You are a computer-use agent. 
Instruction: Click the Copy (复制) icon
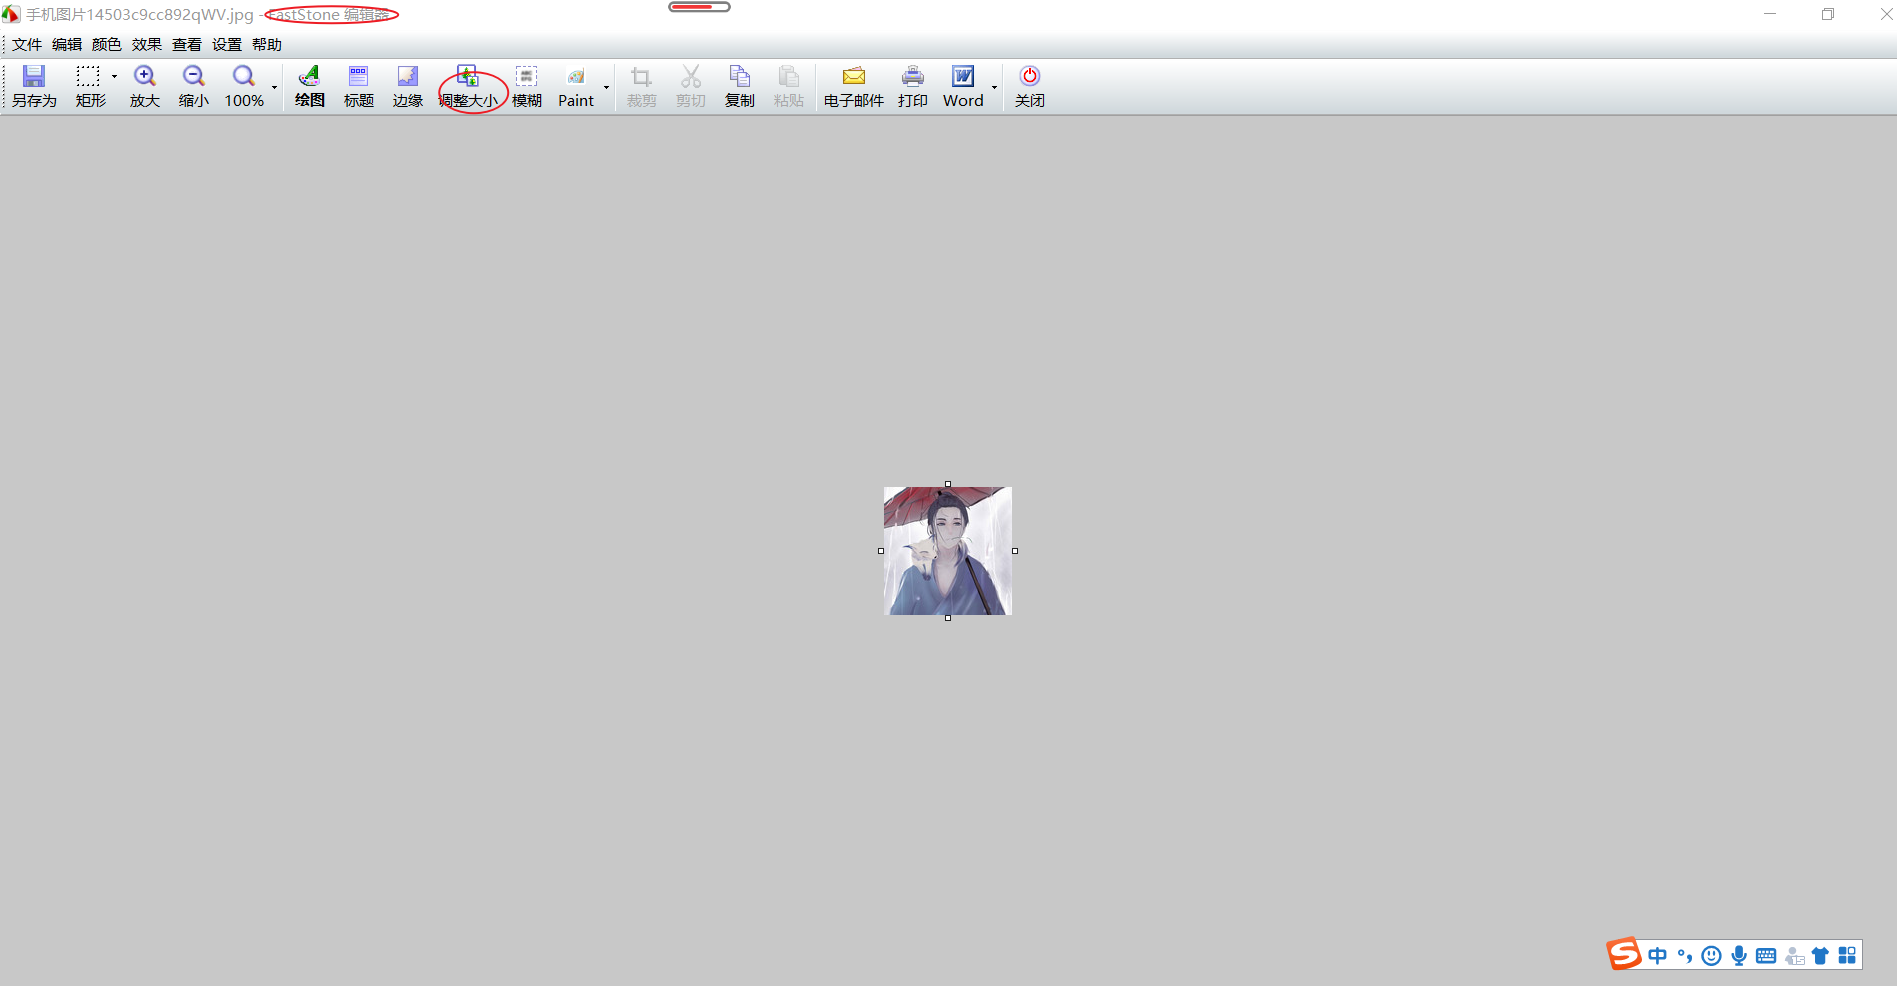coord(740,86)
